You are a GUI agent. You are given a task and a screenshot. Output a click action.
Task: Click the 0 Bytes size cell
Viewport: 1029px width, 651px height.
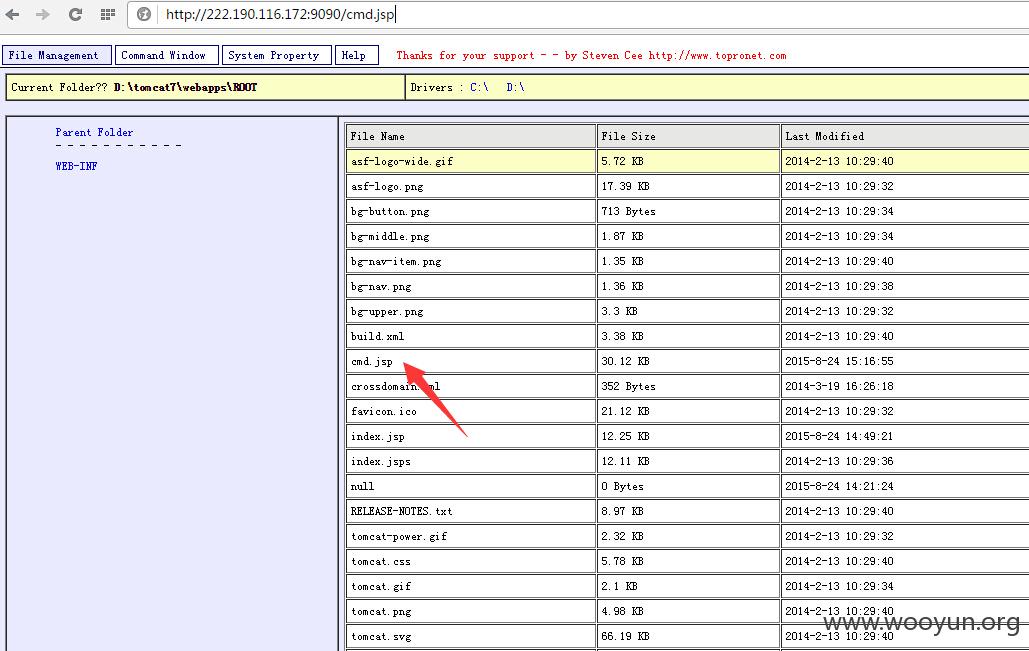pyautogui.click(x=688, y=486)
